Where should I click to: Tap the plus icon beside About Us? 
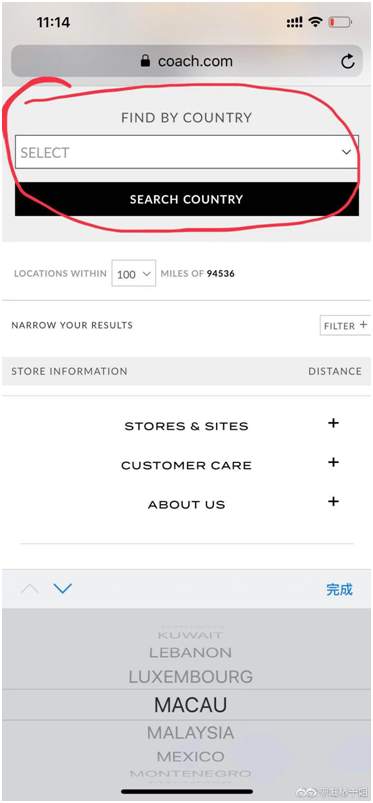333,501
